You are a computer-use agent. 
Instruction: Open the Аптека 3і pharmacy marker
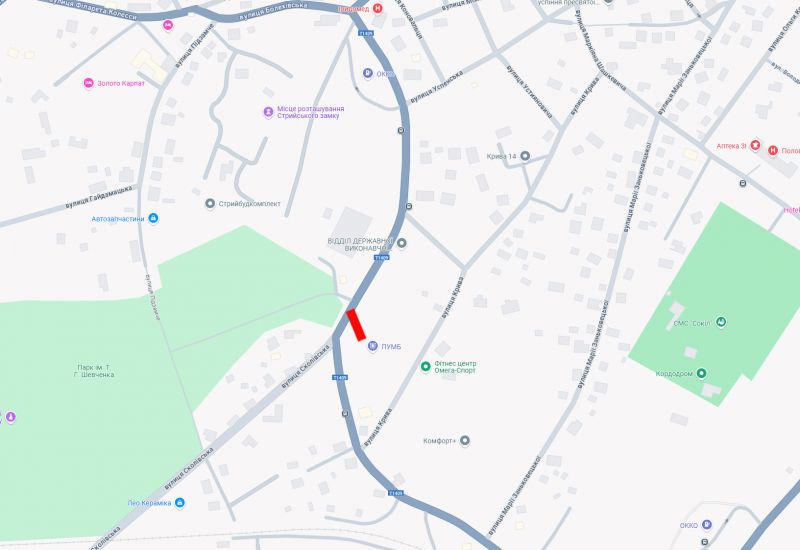click(x=755, y=145)
